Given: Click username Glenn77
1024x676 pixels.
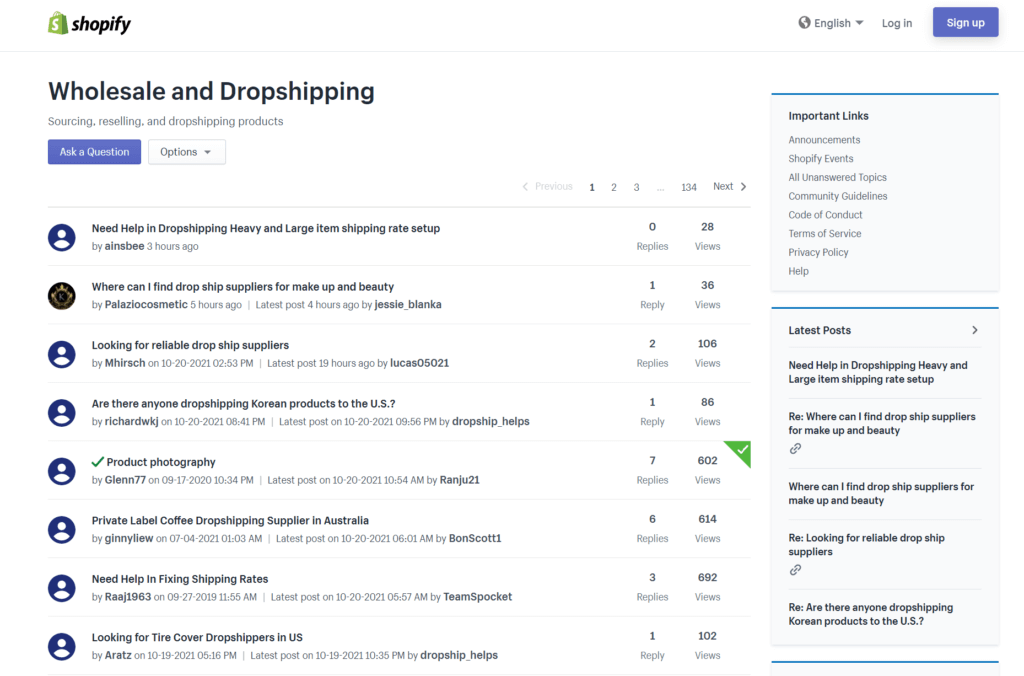Looking at the screenshot, I should 125,480.
